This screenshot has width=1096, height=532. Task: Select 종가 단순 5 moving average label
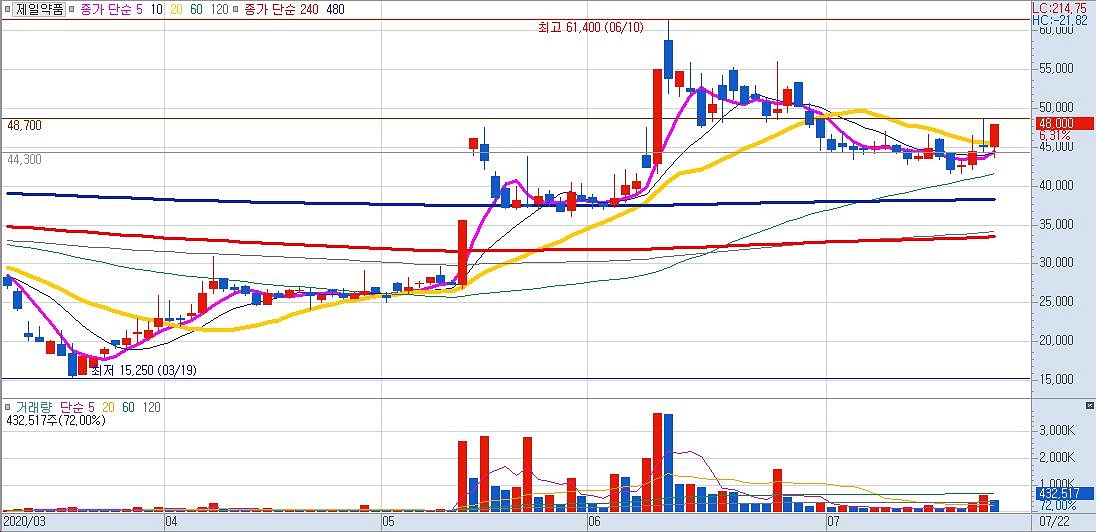coord(110,9)
